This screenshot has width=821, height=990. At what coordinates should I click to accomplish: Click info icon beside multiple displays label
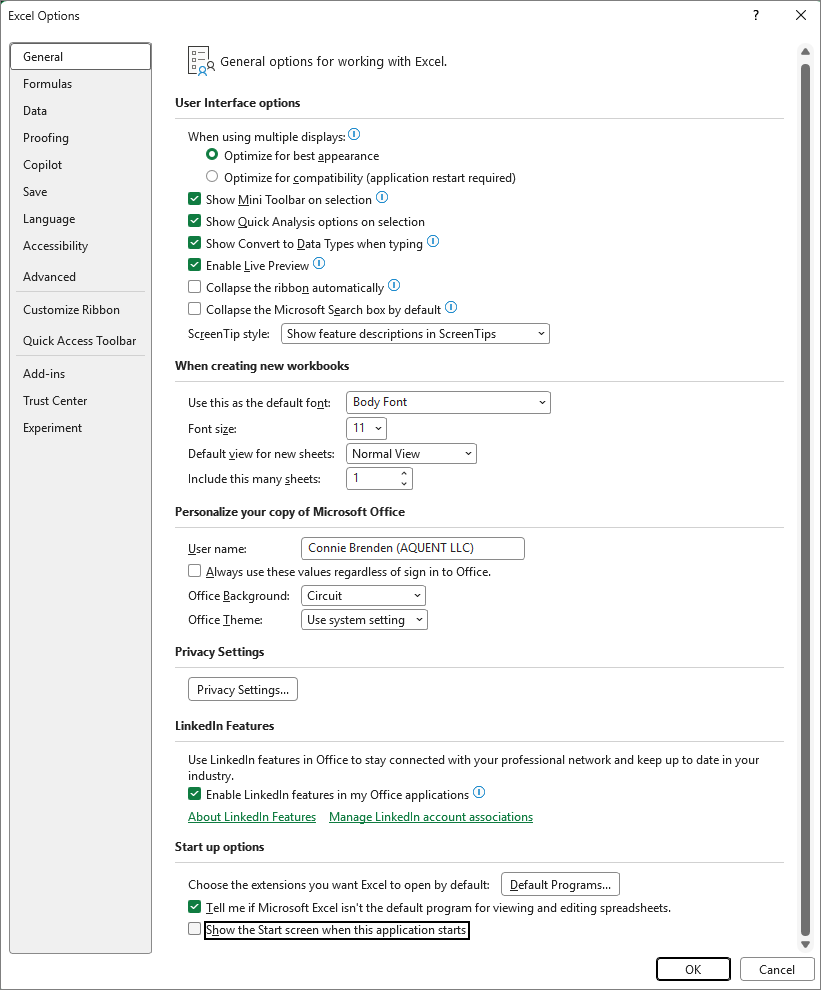(x=354, y=134)
